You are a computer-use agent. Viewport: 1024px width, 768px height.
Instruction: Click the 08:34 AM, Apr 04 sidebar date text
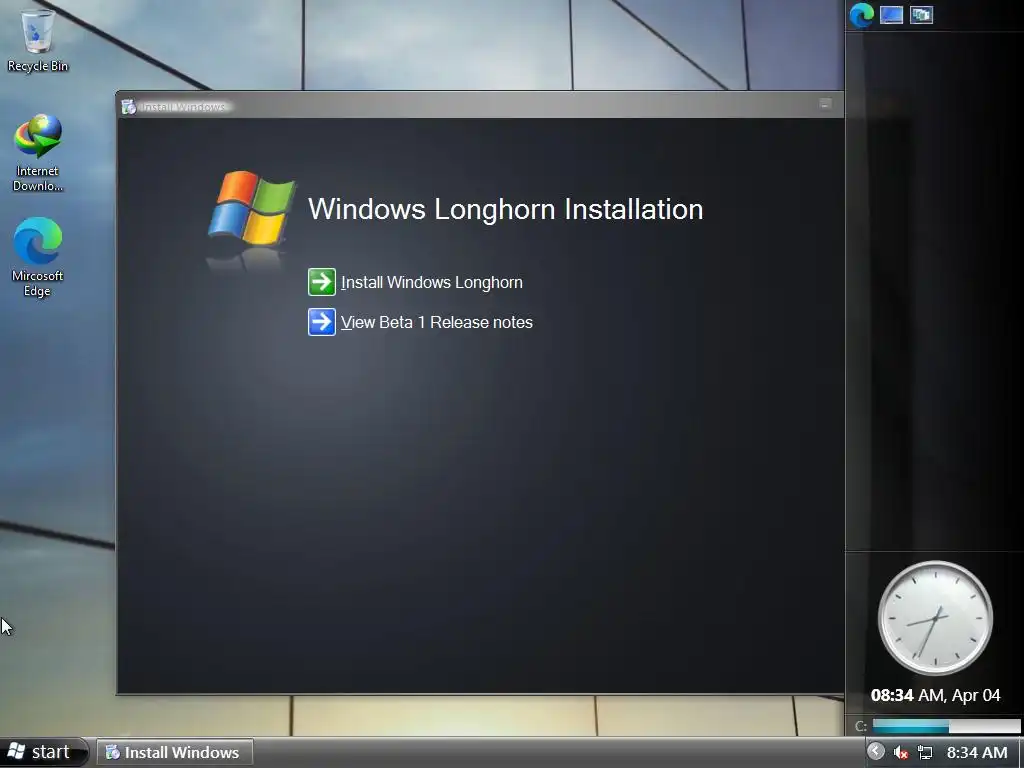(x=935, y=696)
